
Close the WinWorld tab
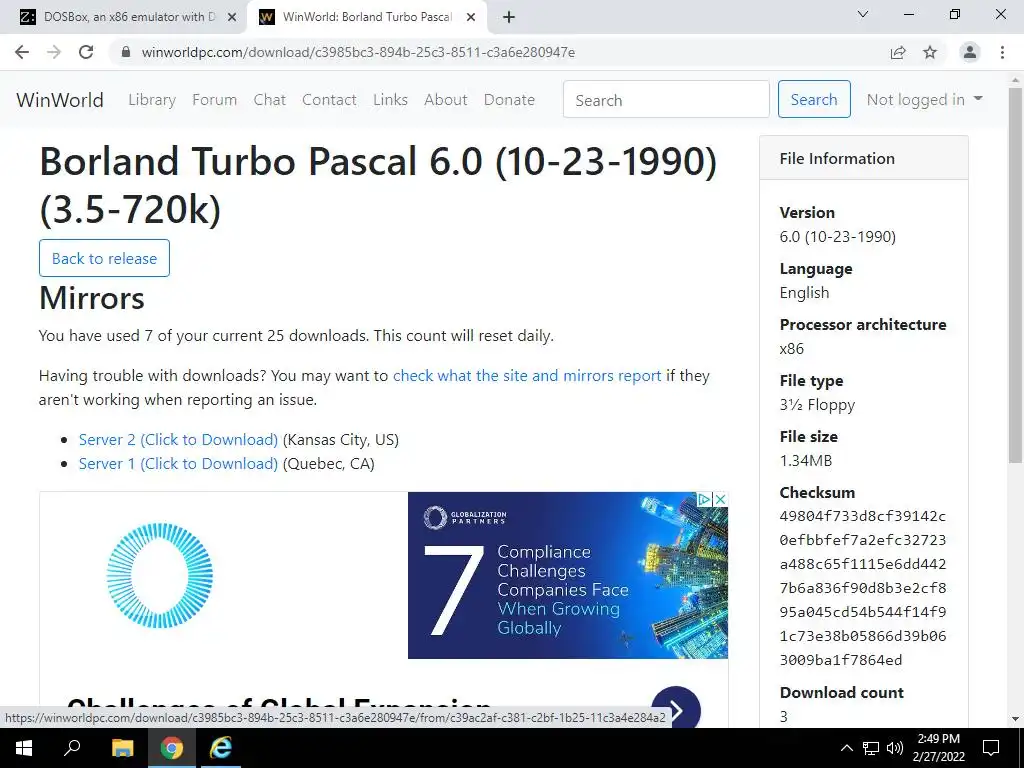(471, 18)
